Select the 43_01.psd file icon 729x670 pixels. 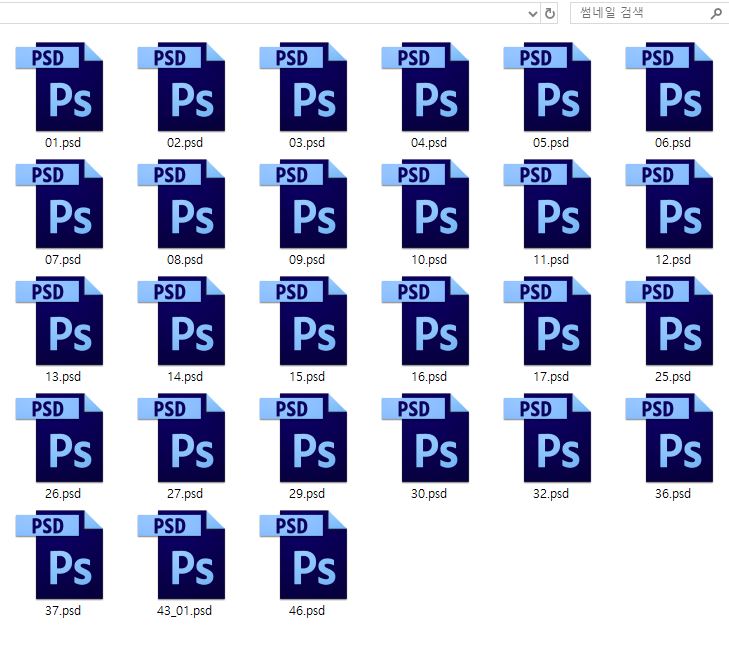click(x=181, y=555)
